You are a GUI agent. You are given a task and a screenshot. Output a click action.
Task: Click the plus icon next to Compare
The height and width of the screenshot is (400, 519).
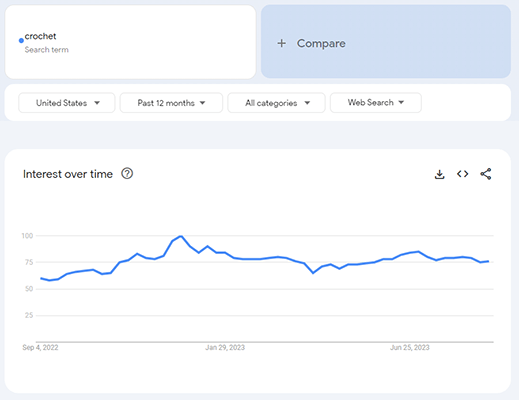pos(282,43)
